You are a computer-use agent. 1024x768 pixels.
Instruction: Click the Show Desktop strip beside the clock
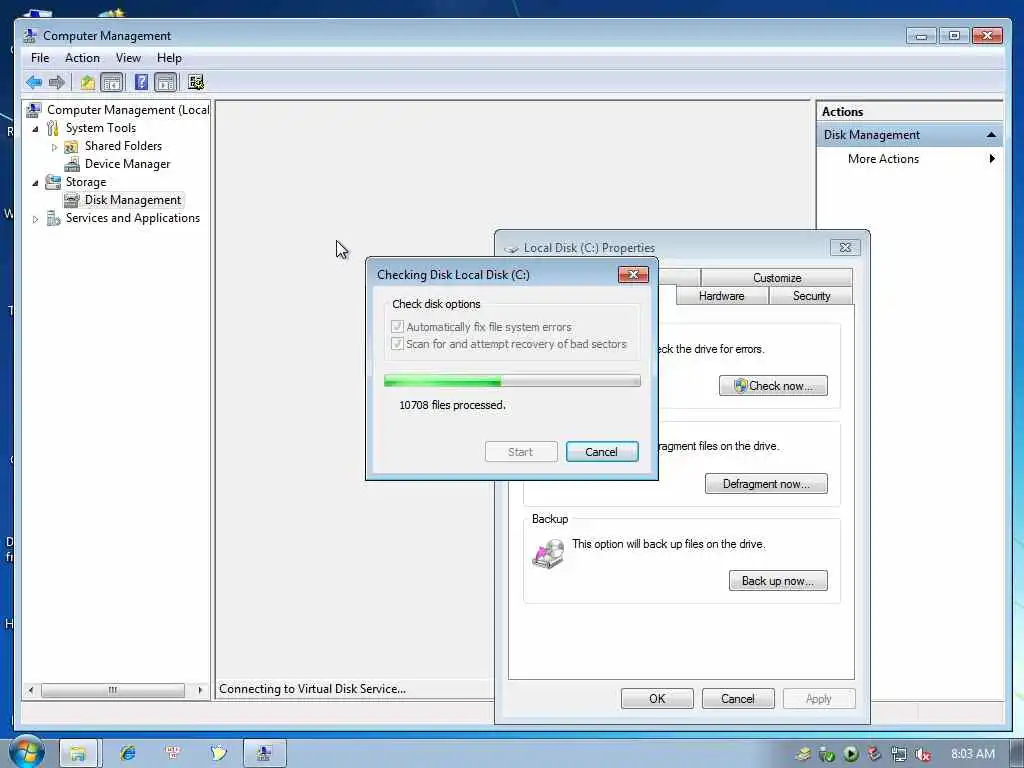coord(1017,753)
